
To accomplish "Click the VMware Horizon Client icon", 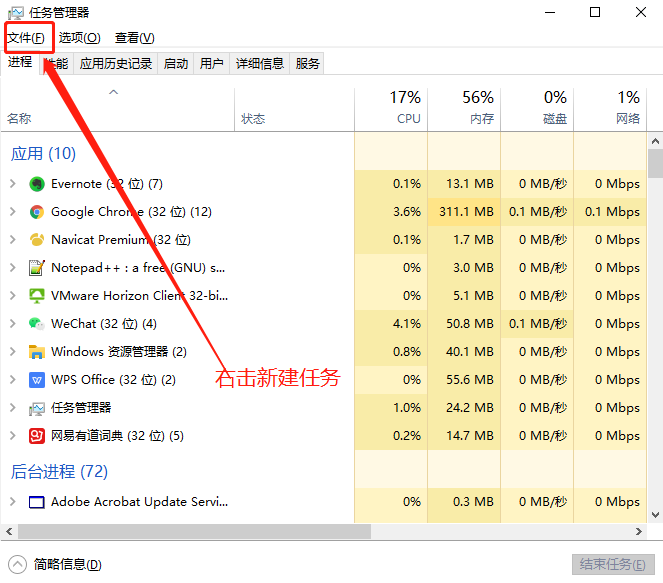I will (37, 296).
